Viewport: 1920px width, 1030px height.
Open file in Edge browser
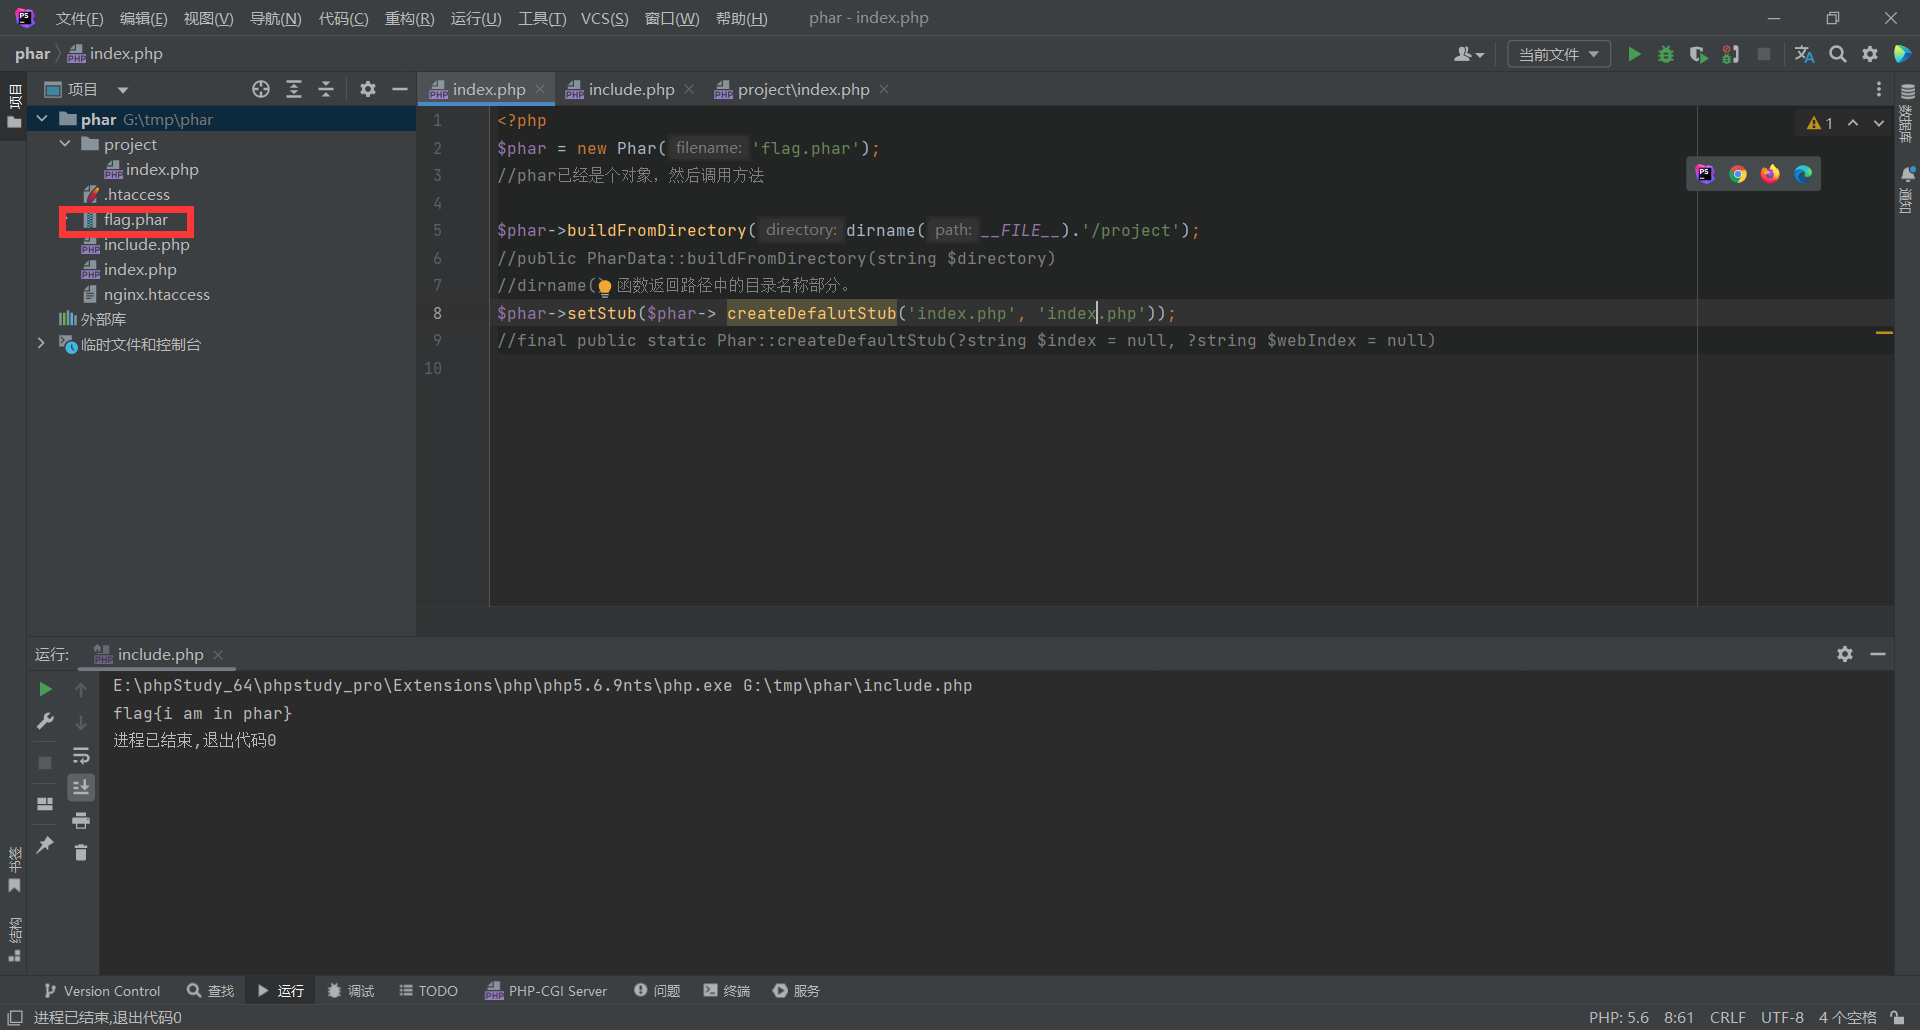point(1803,174)
